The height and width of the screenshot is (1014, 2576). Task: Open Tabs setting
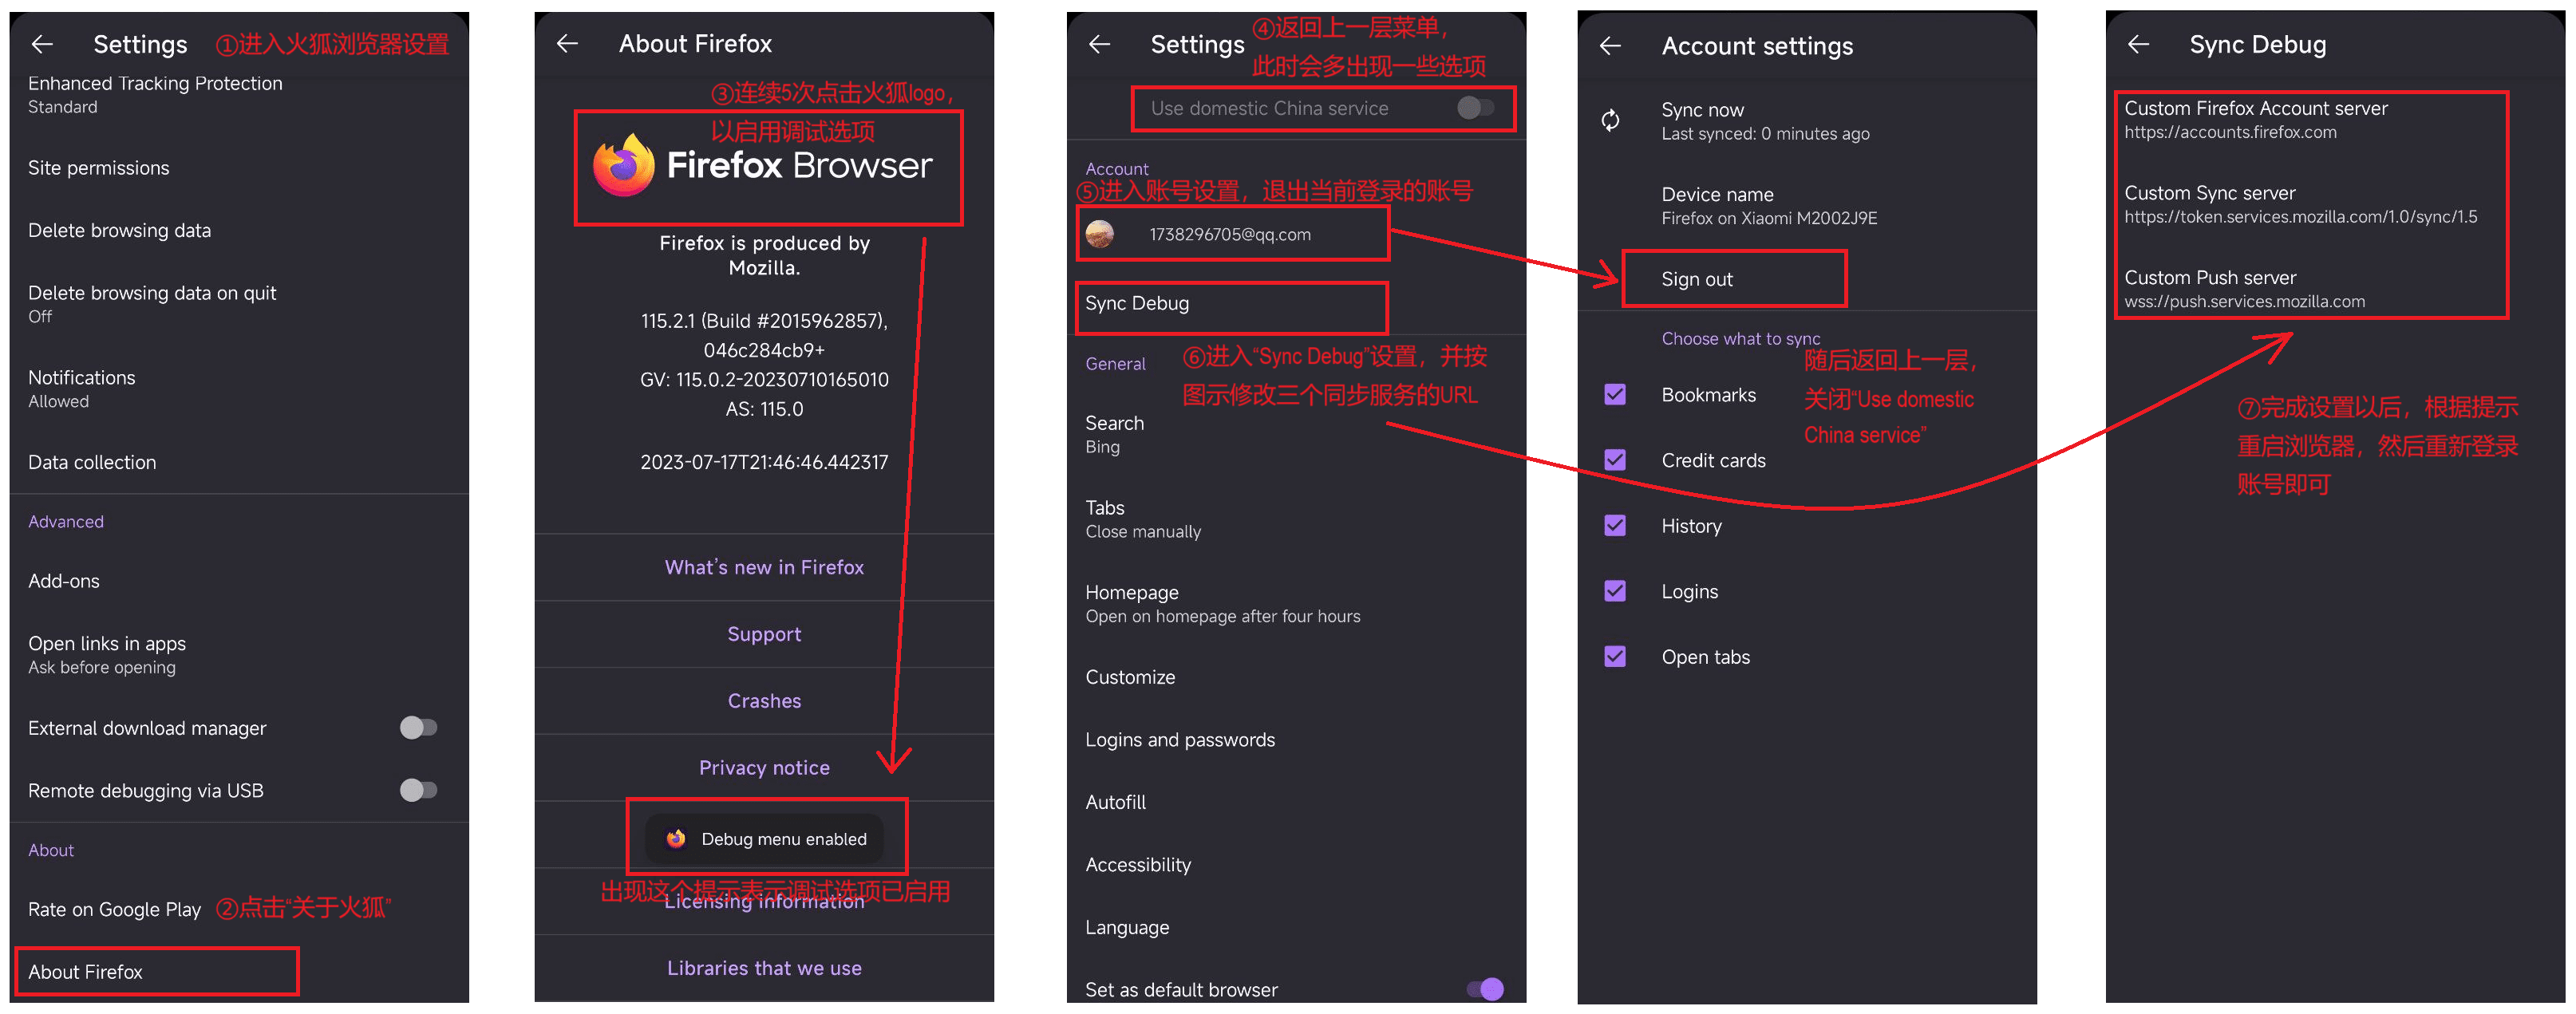(x=1296, y=519)
